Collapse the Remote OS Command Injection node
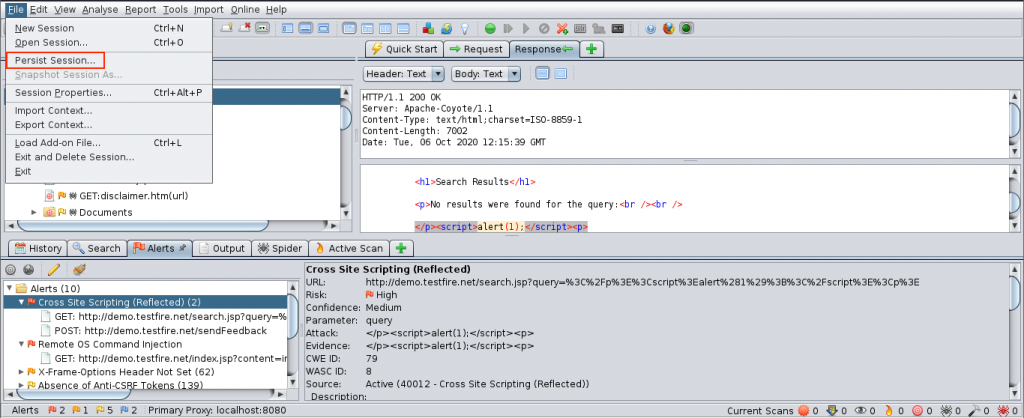Viewport: 1024px width, 418px height. click(x=21, y=344)
